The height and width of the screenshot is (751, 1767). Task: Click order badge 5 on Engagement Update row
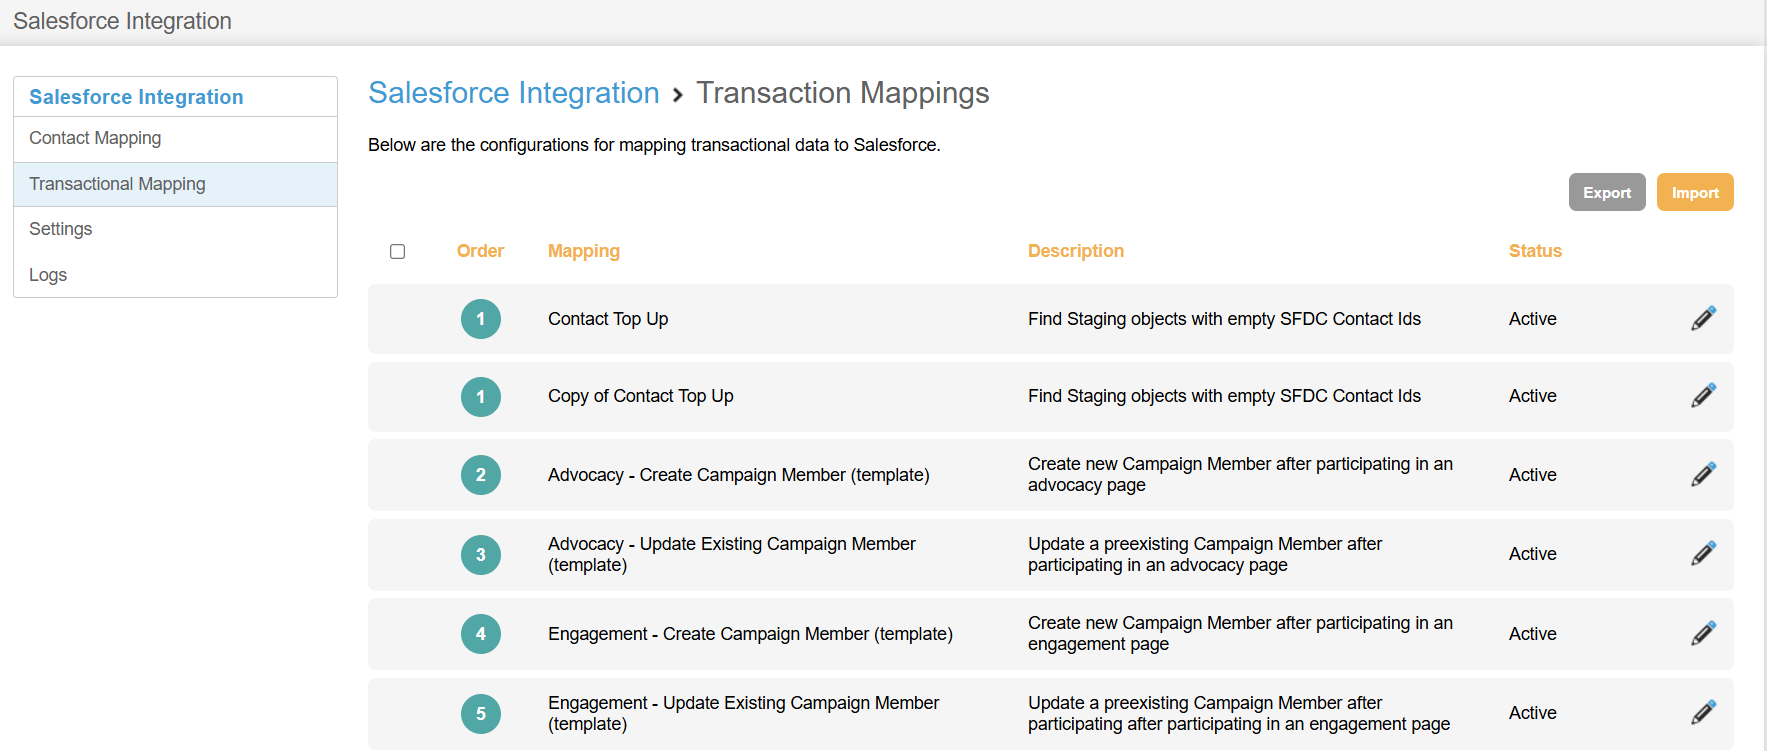pos(481,713)
